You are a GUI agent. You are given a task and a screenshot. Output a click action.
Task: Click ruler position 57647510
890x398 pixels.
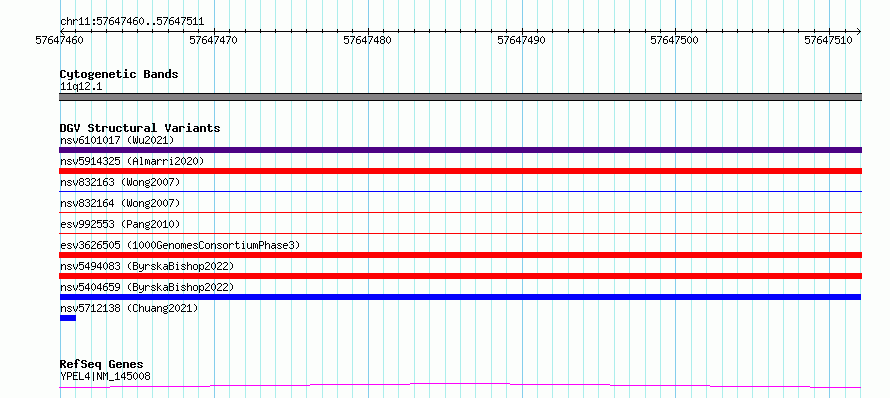coord(828,40)
